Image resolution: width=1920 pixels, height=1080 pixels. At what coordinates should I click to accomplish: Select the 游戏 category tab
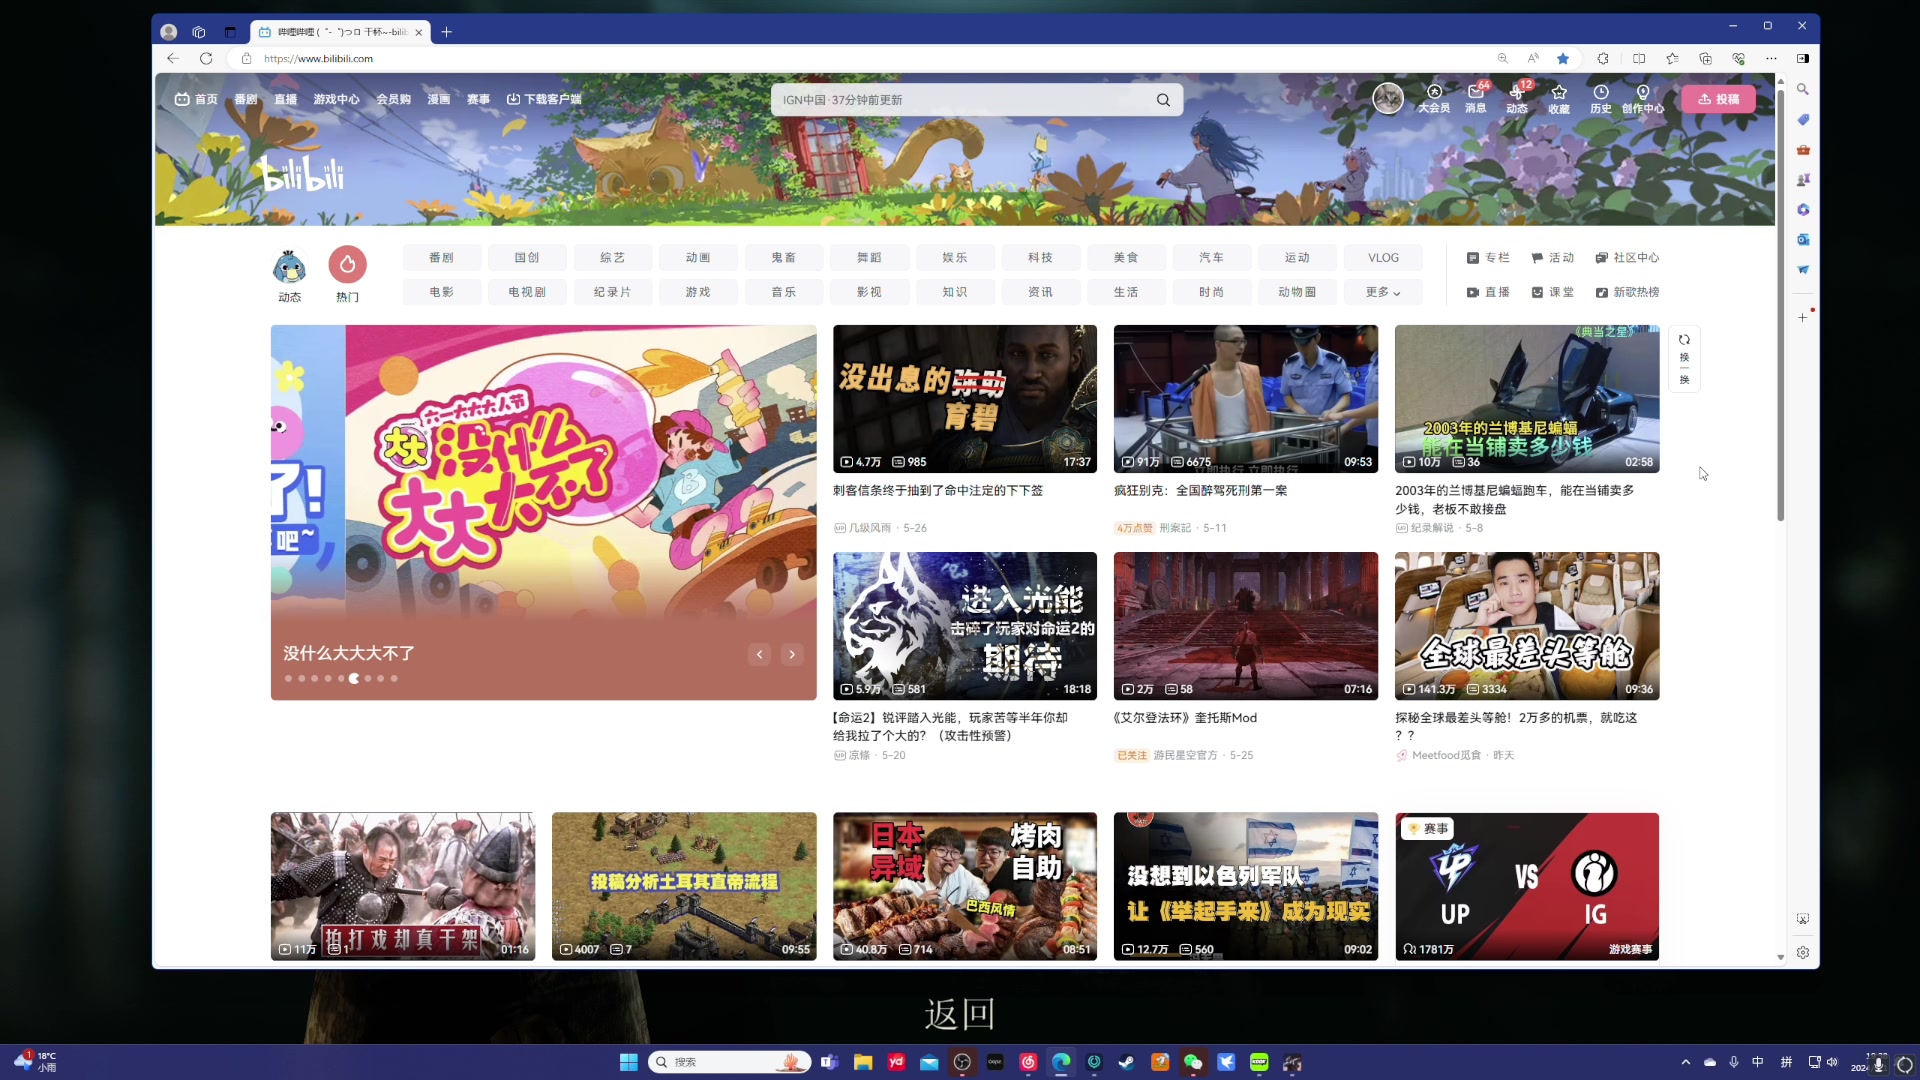[x=698, y=292]
